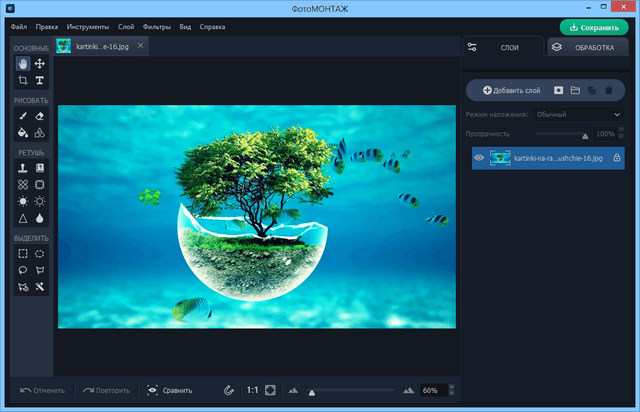This screenshot has width=640, height=412.
Task: Select the Text tool
Action: [40, 80]
